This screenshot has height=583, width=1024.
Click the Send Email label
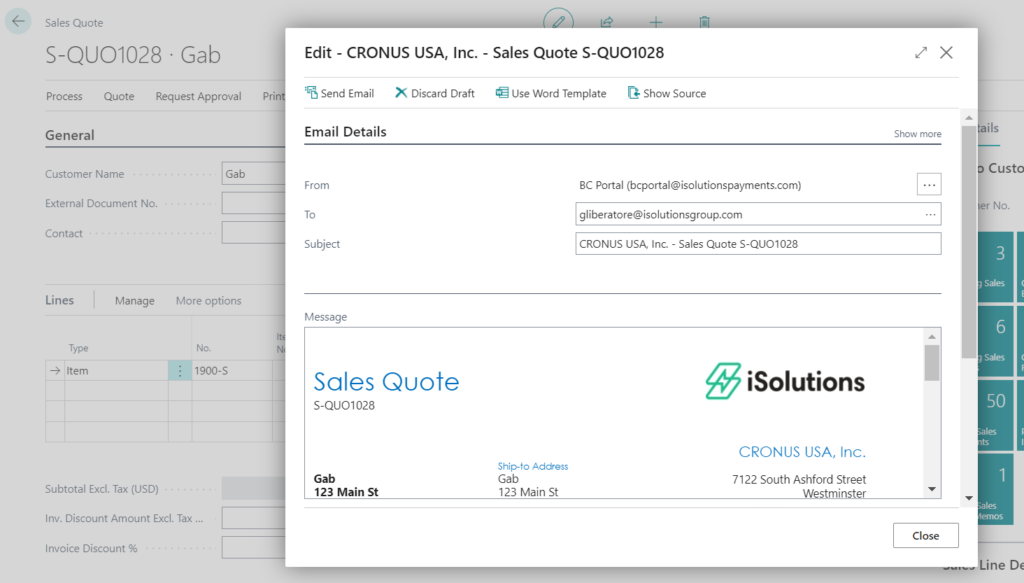pos(347,93)
